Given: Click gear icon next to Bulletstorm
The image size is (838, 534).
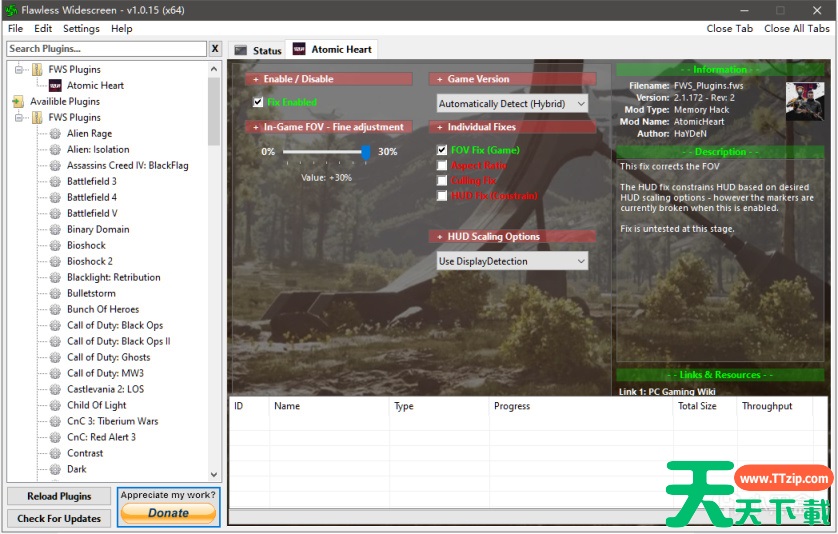Looking at the screenshot, I should pos(55,293).
